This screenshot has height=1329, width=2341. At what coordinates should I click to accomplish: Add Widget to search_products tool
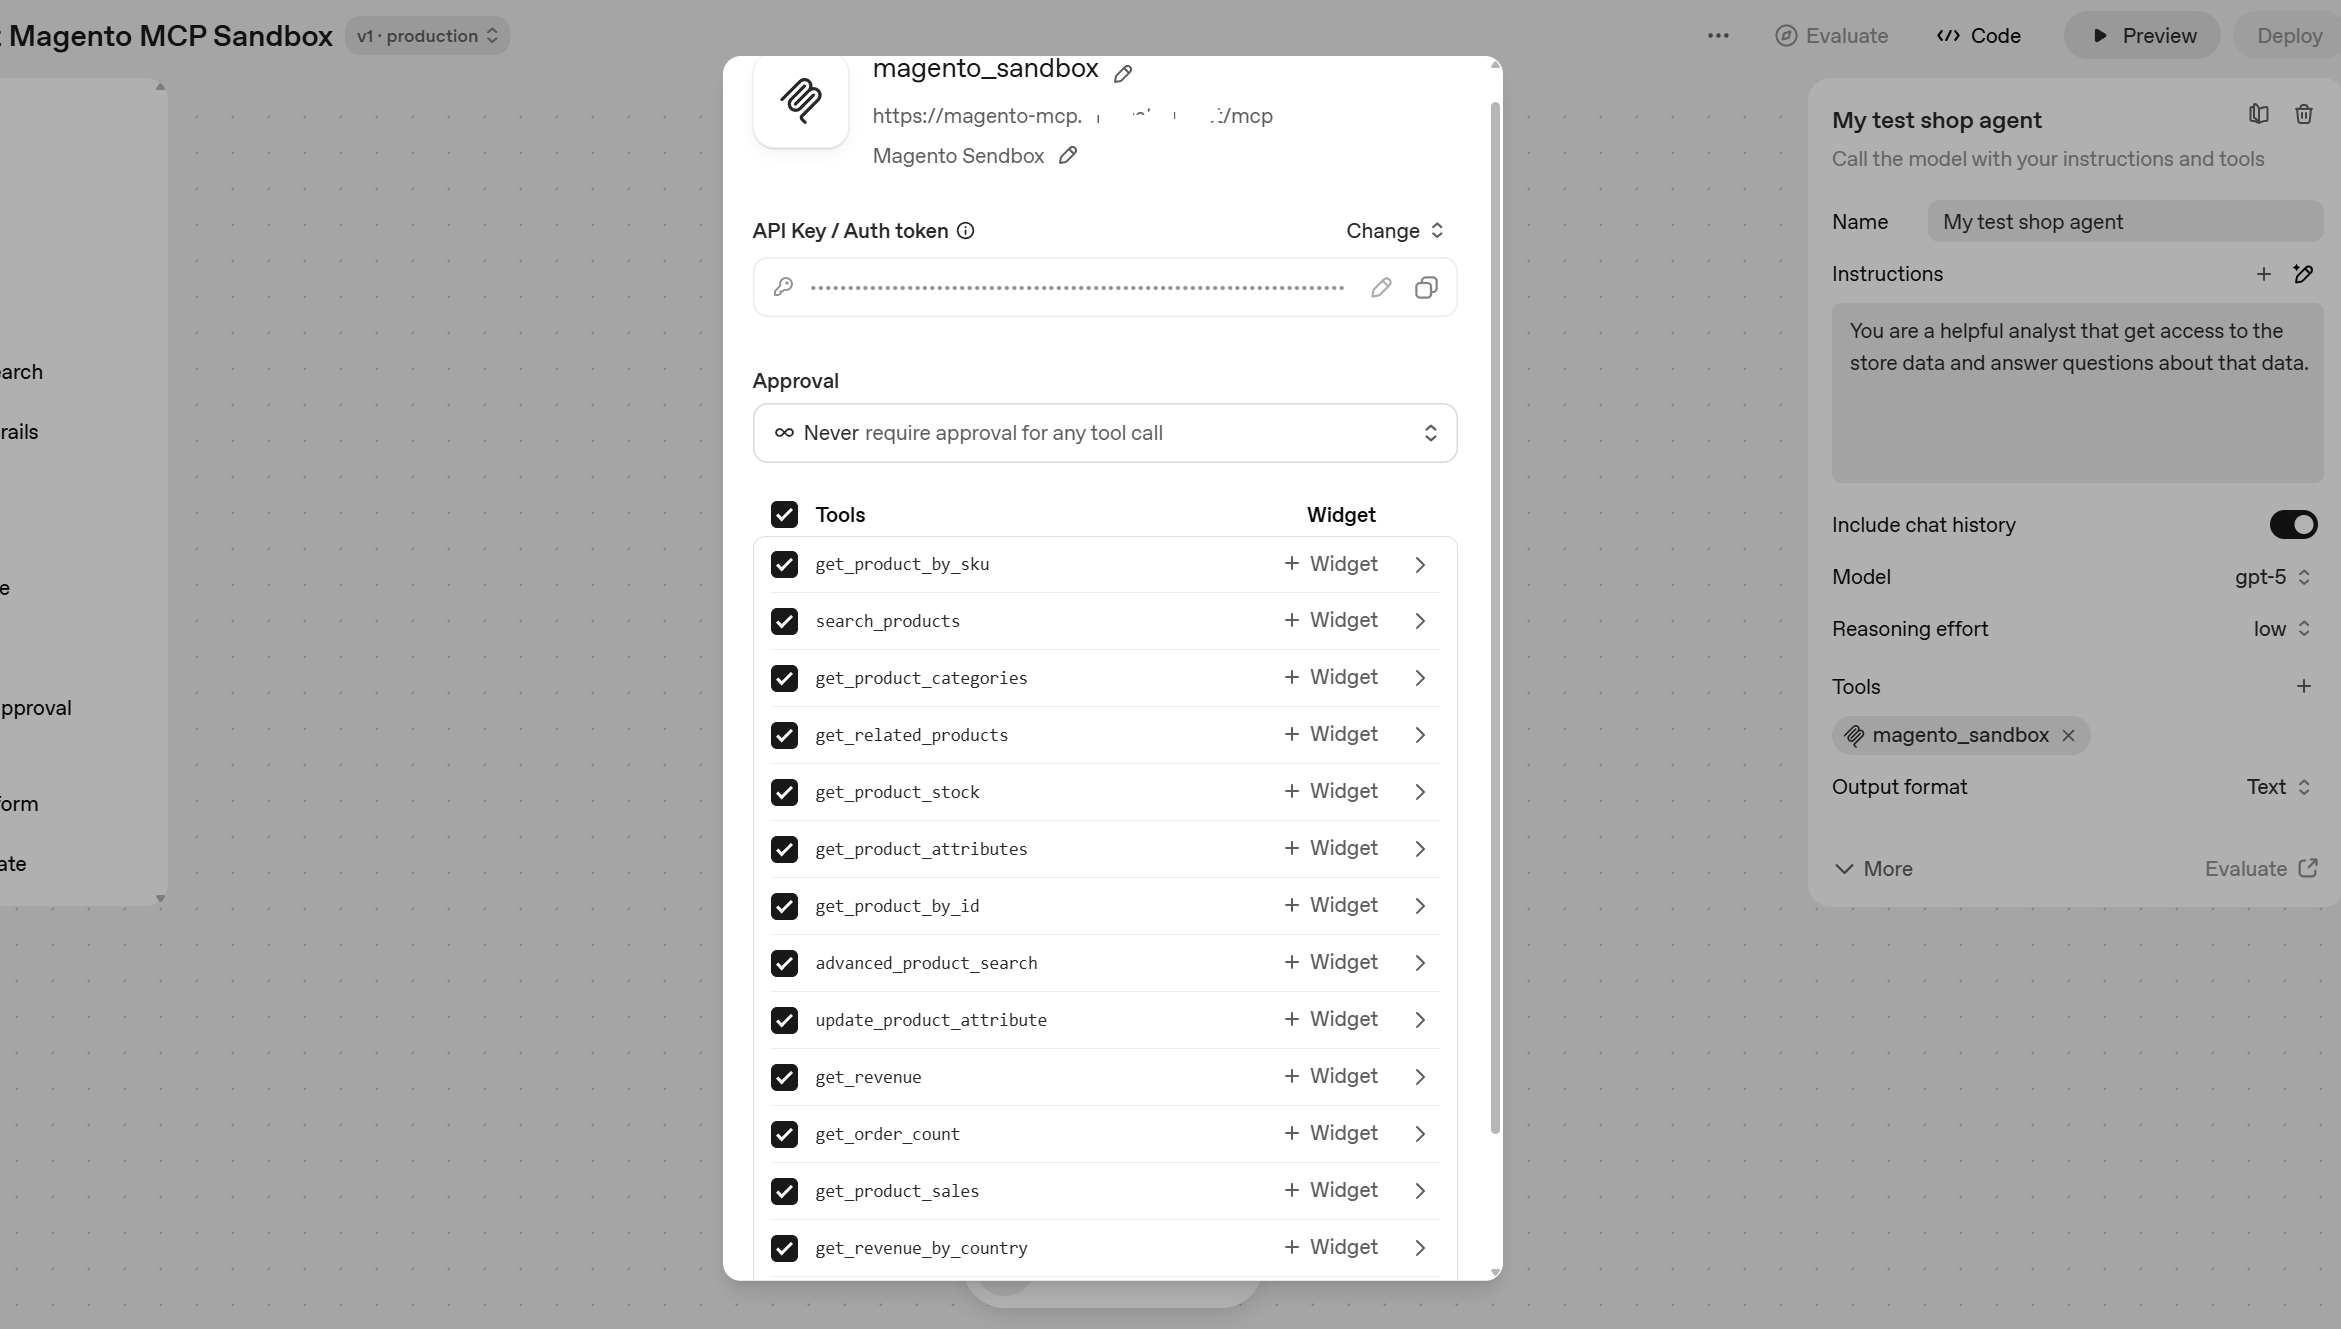pyautogui.click(x=1330, y=620)
